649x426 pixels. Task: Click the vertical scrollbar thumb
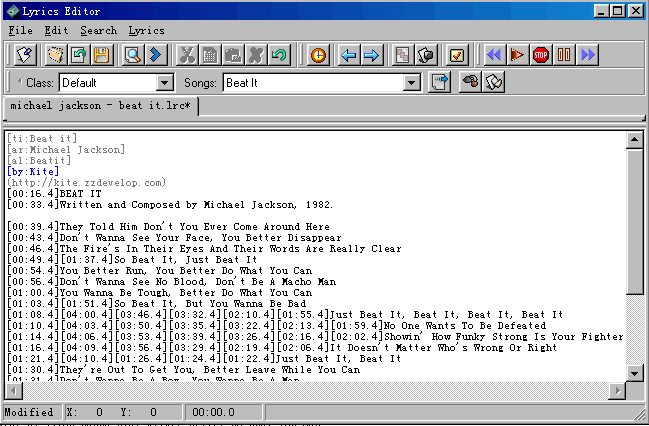click(635, 222)
